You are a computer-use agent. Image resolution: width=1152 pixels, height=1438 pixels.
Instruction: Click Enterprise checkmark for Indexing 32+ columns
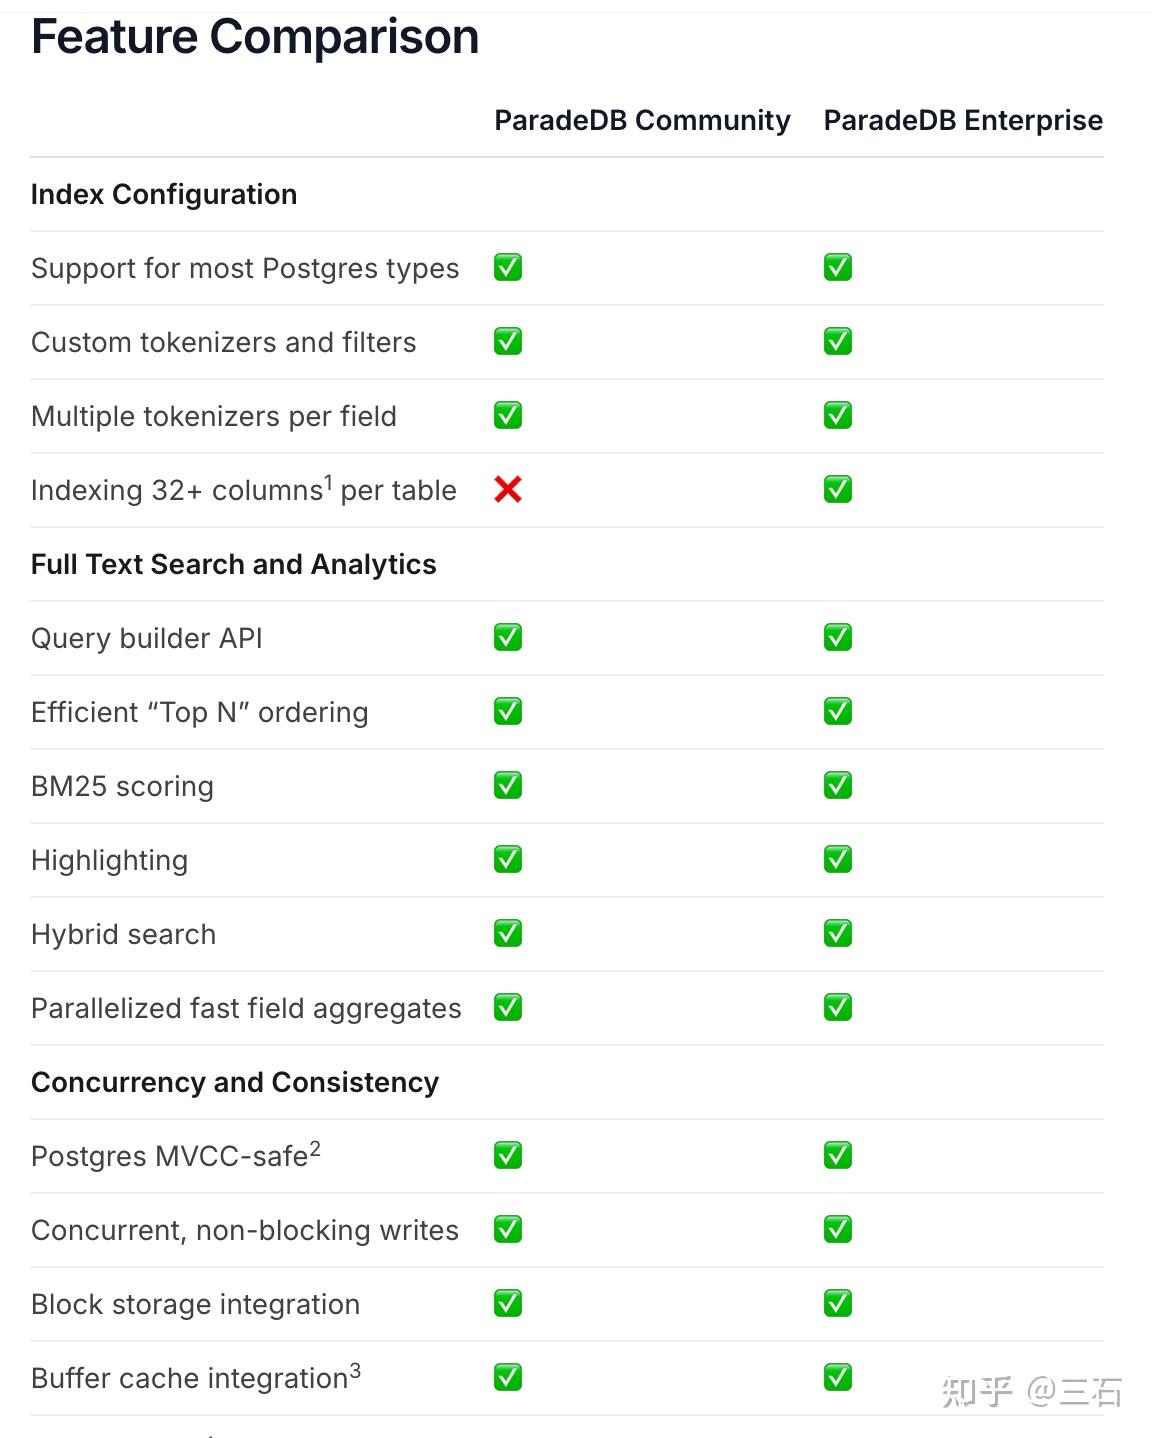(838, 489)
